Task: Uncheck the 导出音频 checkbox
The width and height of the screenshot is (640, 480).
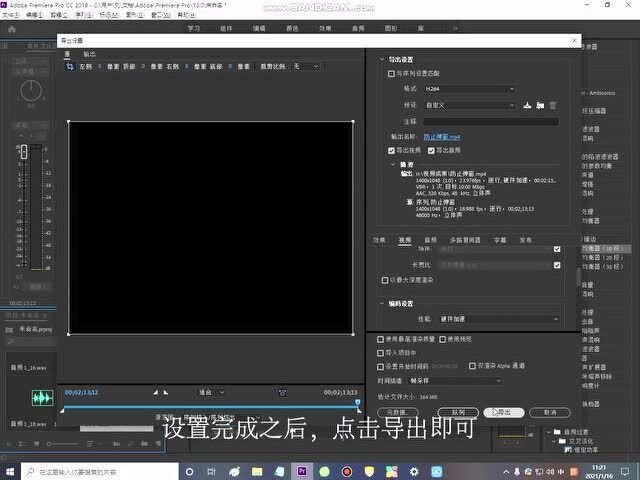Action: click(x=431, y=151)
